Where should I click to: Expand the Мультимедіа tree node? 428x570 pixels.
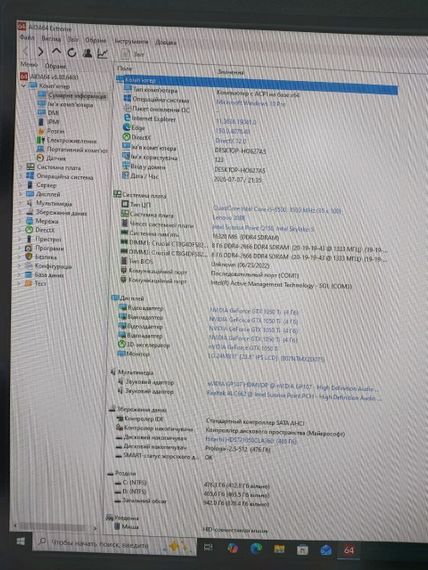pos(21,203)
